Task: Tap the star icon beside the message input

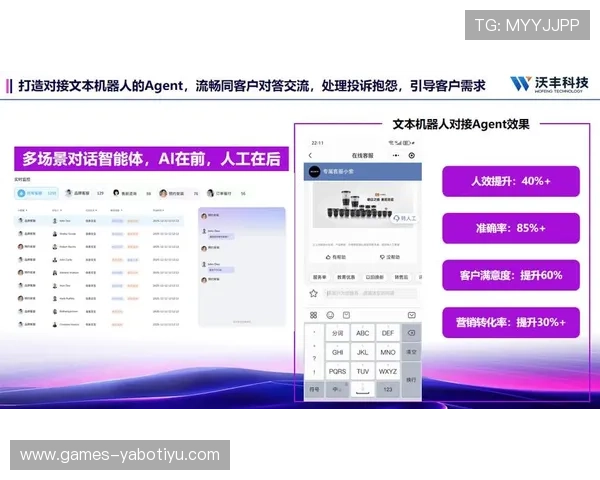Action: tap(313, 293)
